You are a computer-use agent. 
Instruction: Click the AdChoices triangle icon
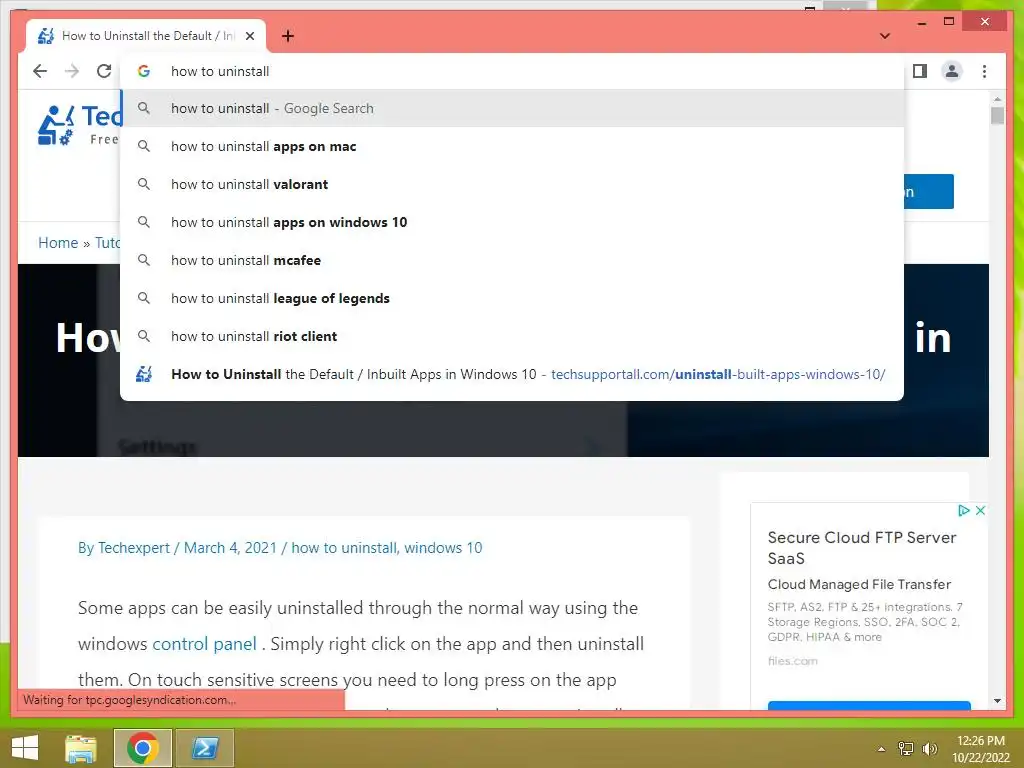(963, 511)
